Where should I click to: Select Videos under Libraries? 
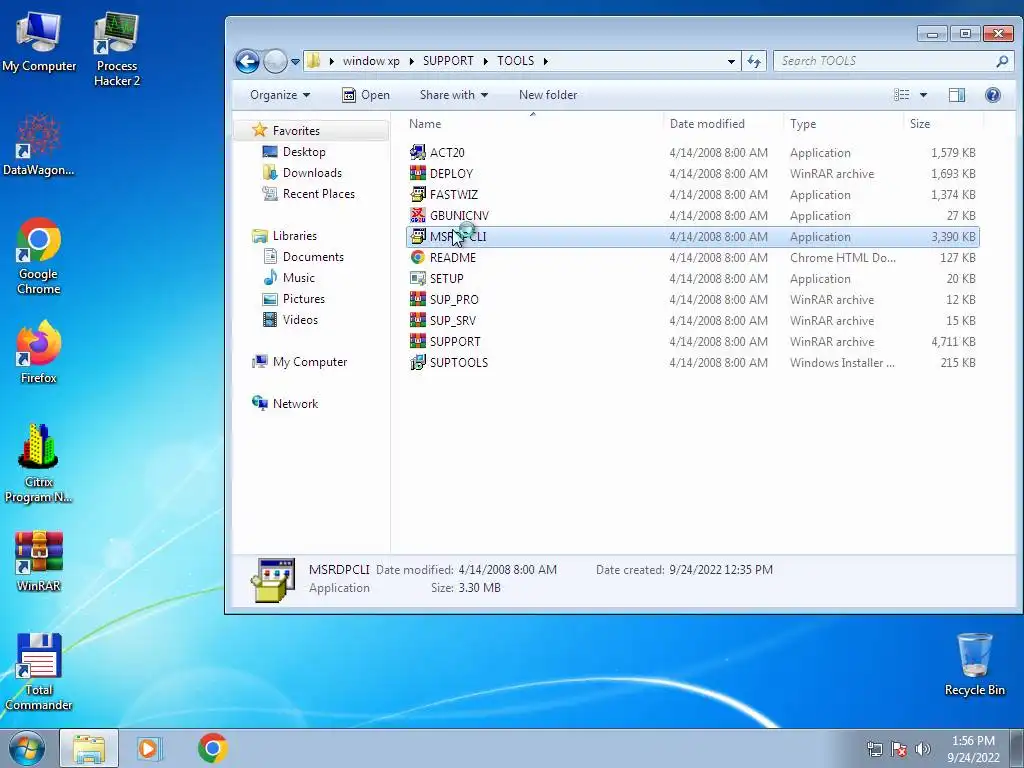(291, 319)
